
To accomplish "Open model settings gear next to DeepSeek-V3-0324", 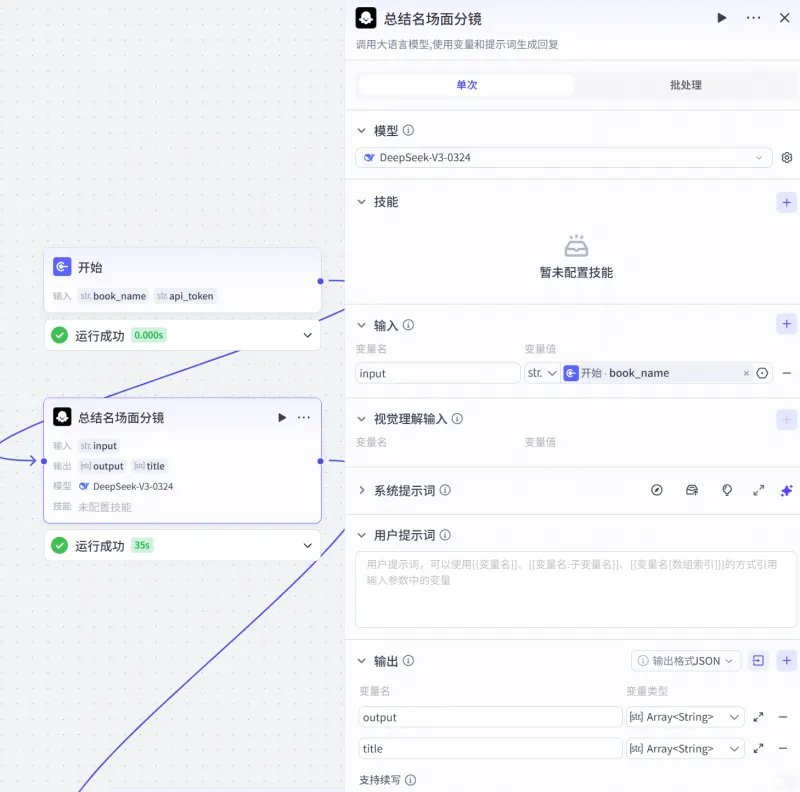I will coord(786,157).
